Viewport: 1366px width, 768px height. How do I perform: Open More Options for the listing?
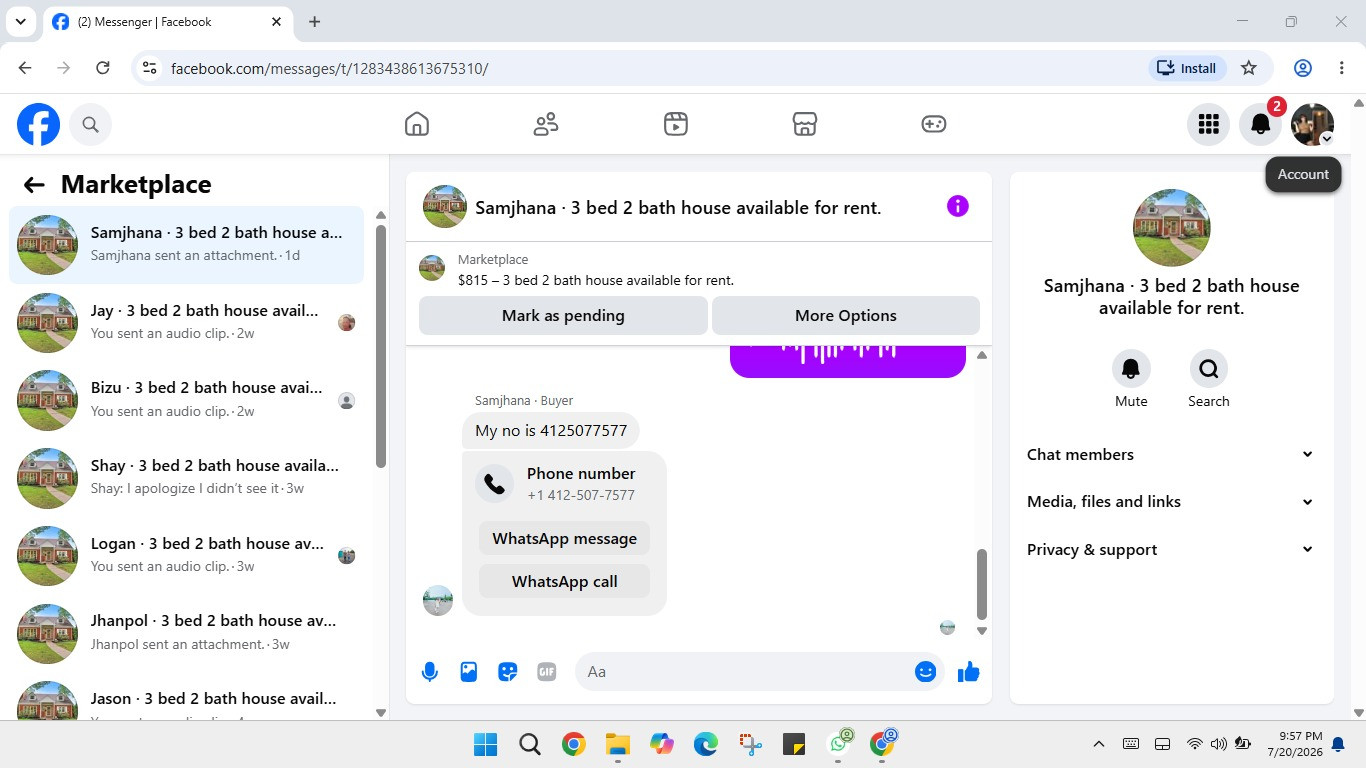point(846,315)
